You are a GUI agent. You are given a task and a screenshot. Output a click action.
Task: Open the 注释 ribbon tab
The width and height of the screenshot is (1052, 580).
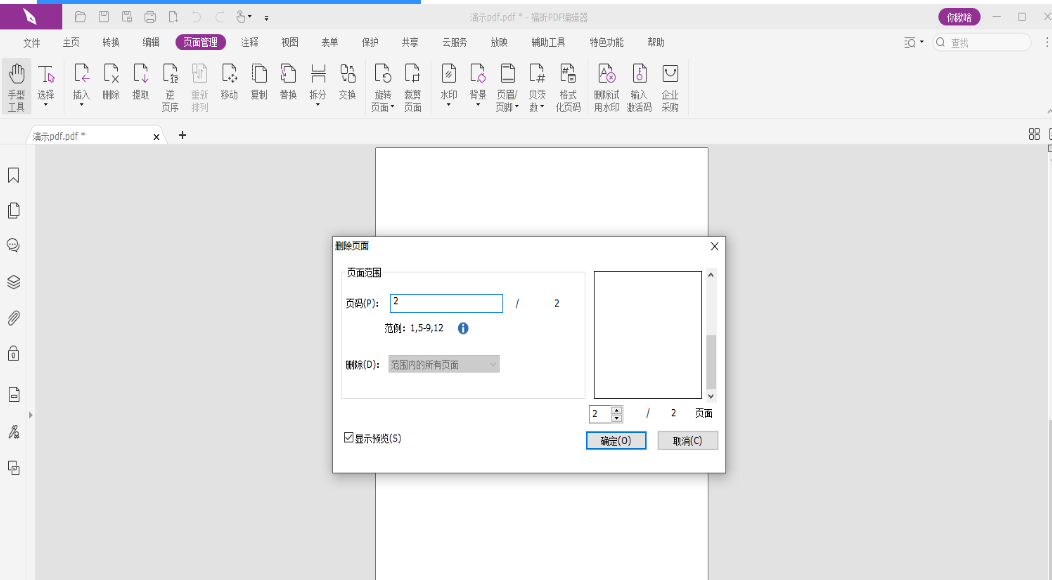point(250,43)
